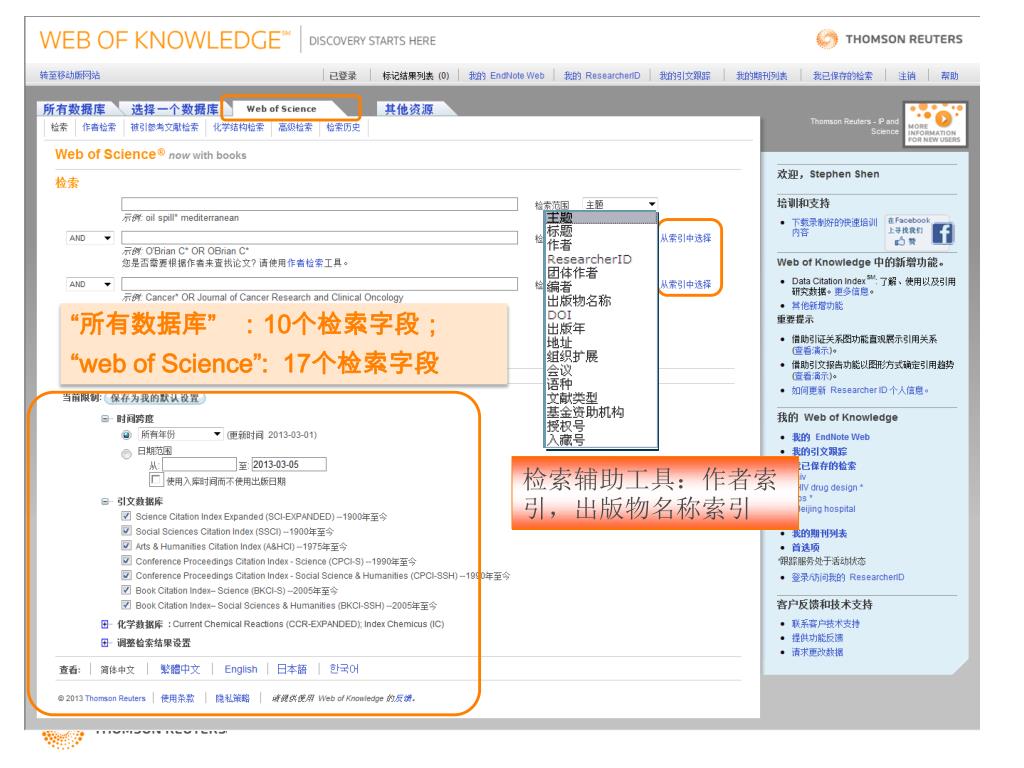The image size is (1024, 768).
Task: Click the 注销 logout link
Action: point(907,76)
